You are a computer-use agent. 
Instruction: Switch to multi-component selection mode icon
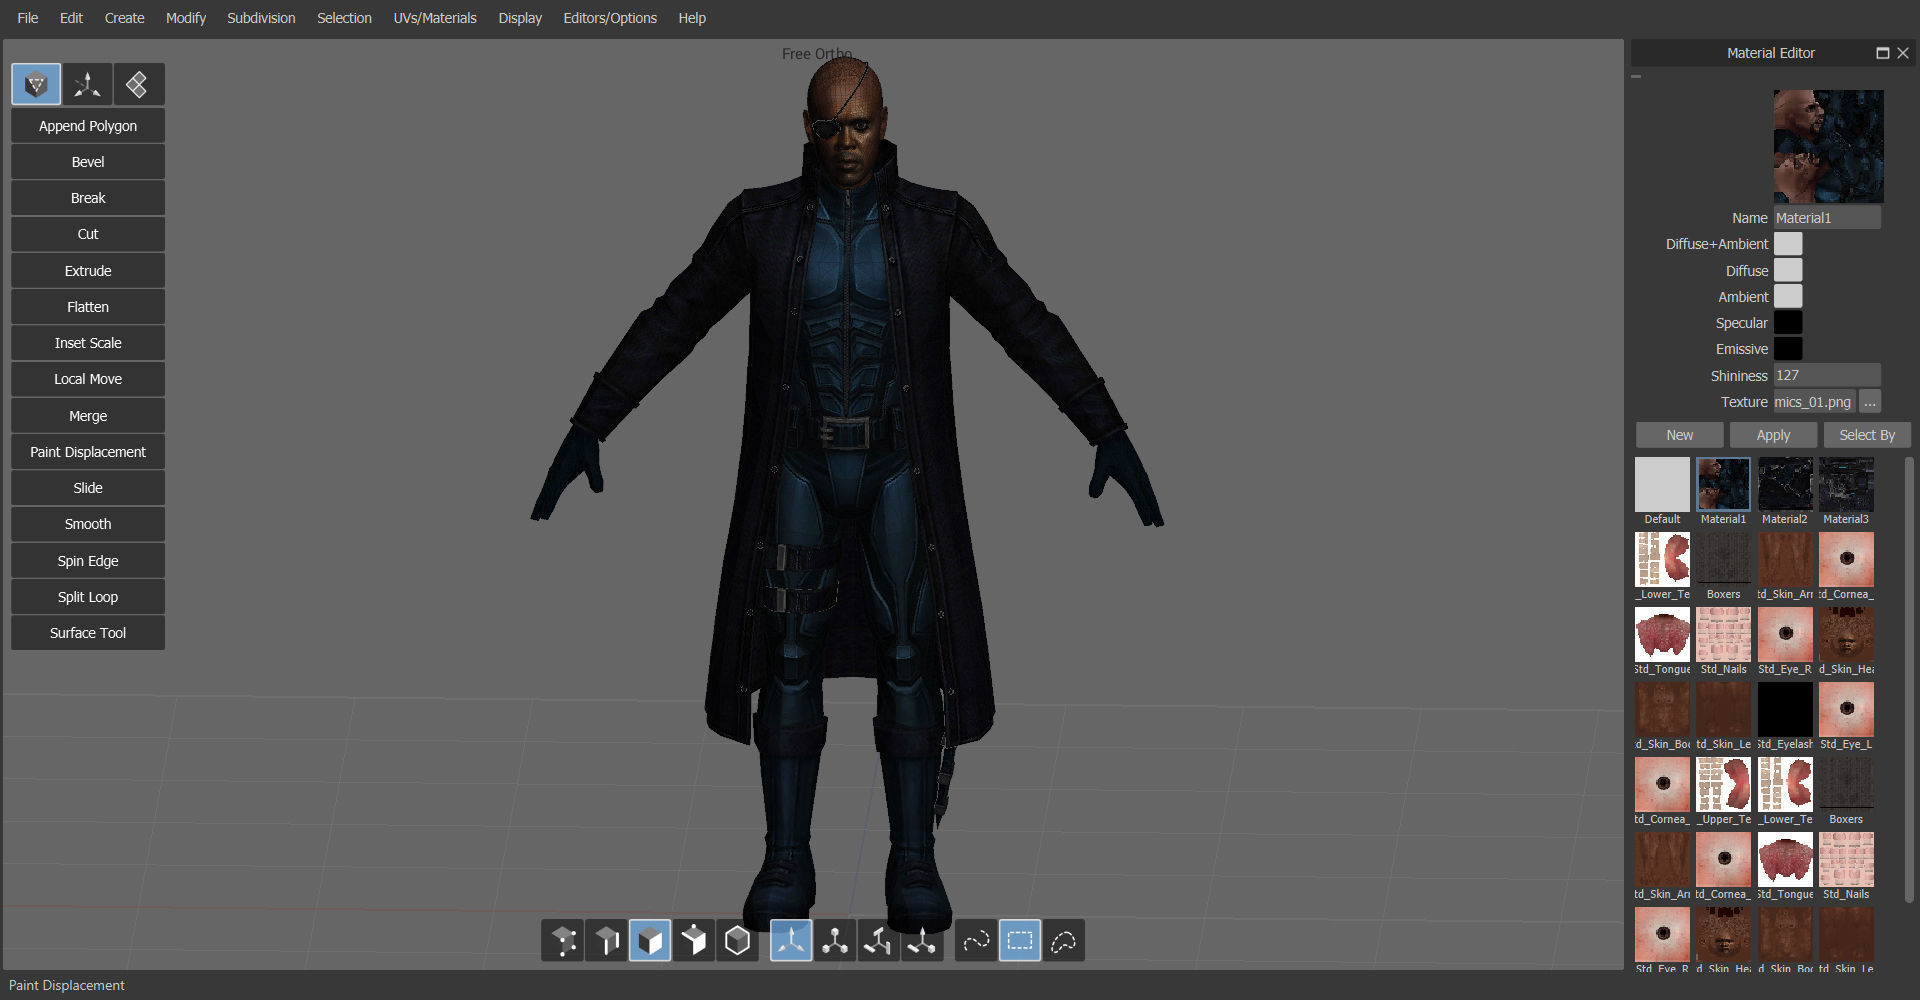693,941
